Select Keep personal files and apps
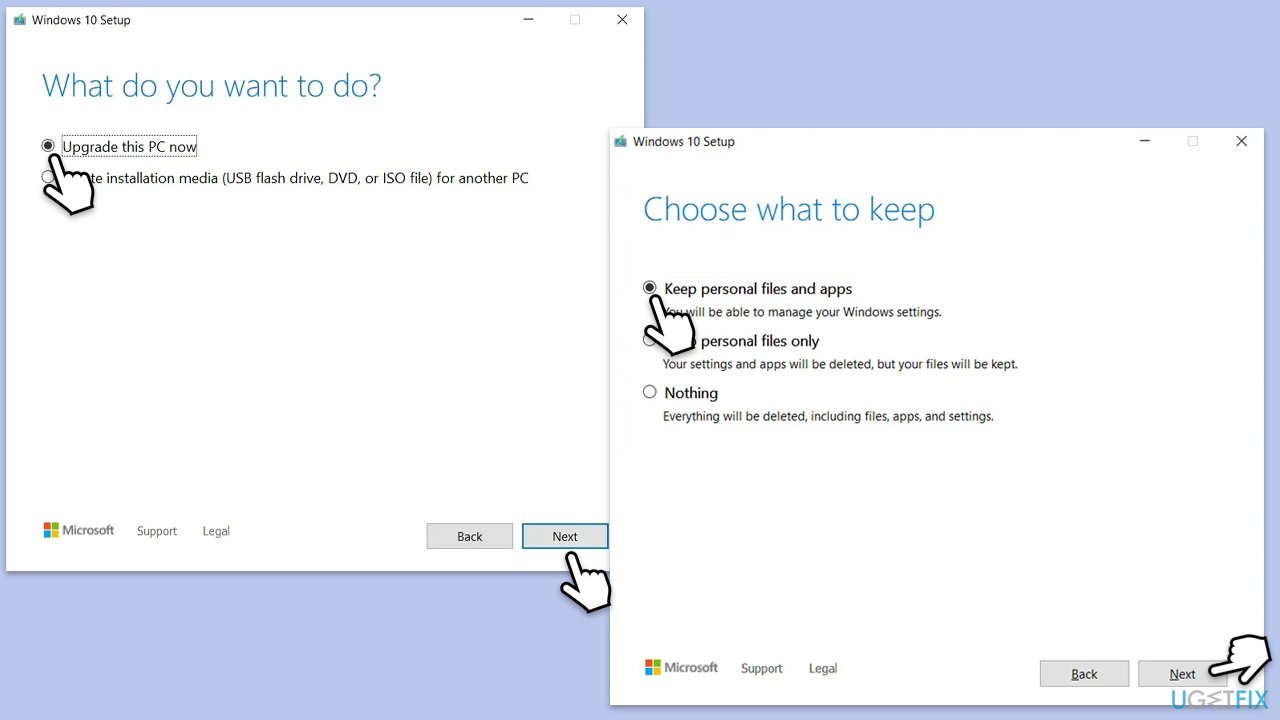The height and width of the screenshot is (720, 1280). point(748,288)
